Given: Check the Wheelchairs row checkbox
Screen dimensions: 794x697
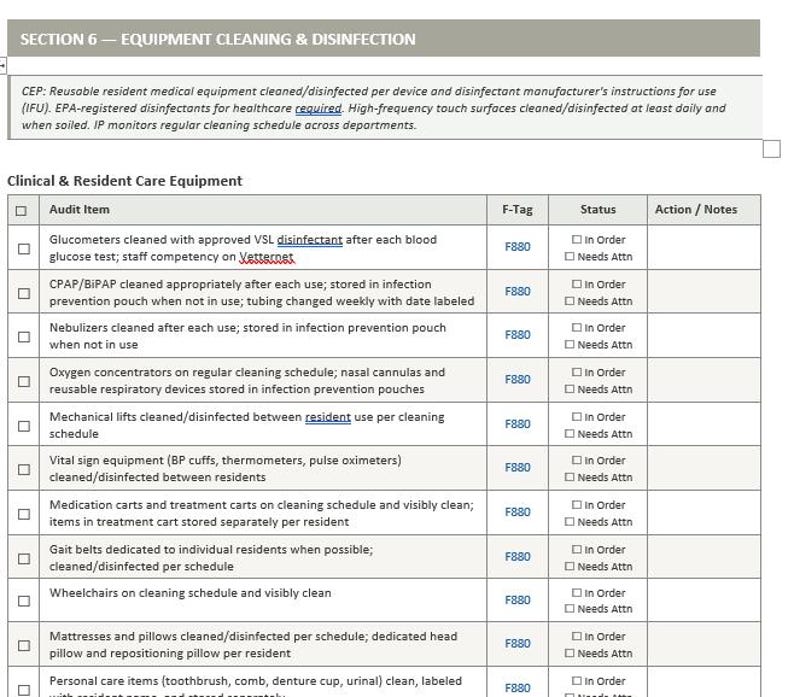Looking at the screenshot, I should [24, 601].
